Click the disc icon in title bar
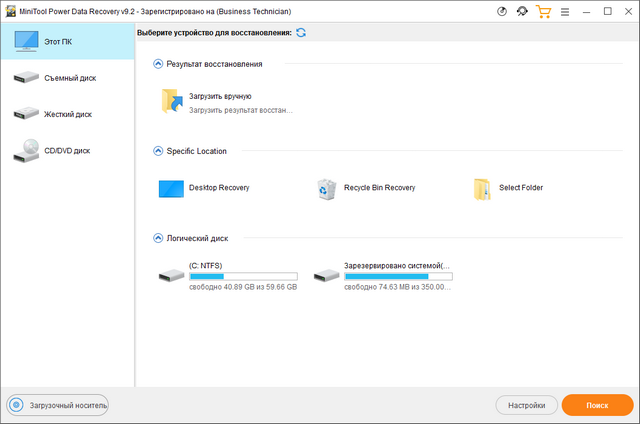The height and width of the screenshot is (424, 640). pos(501,11)
